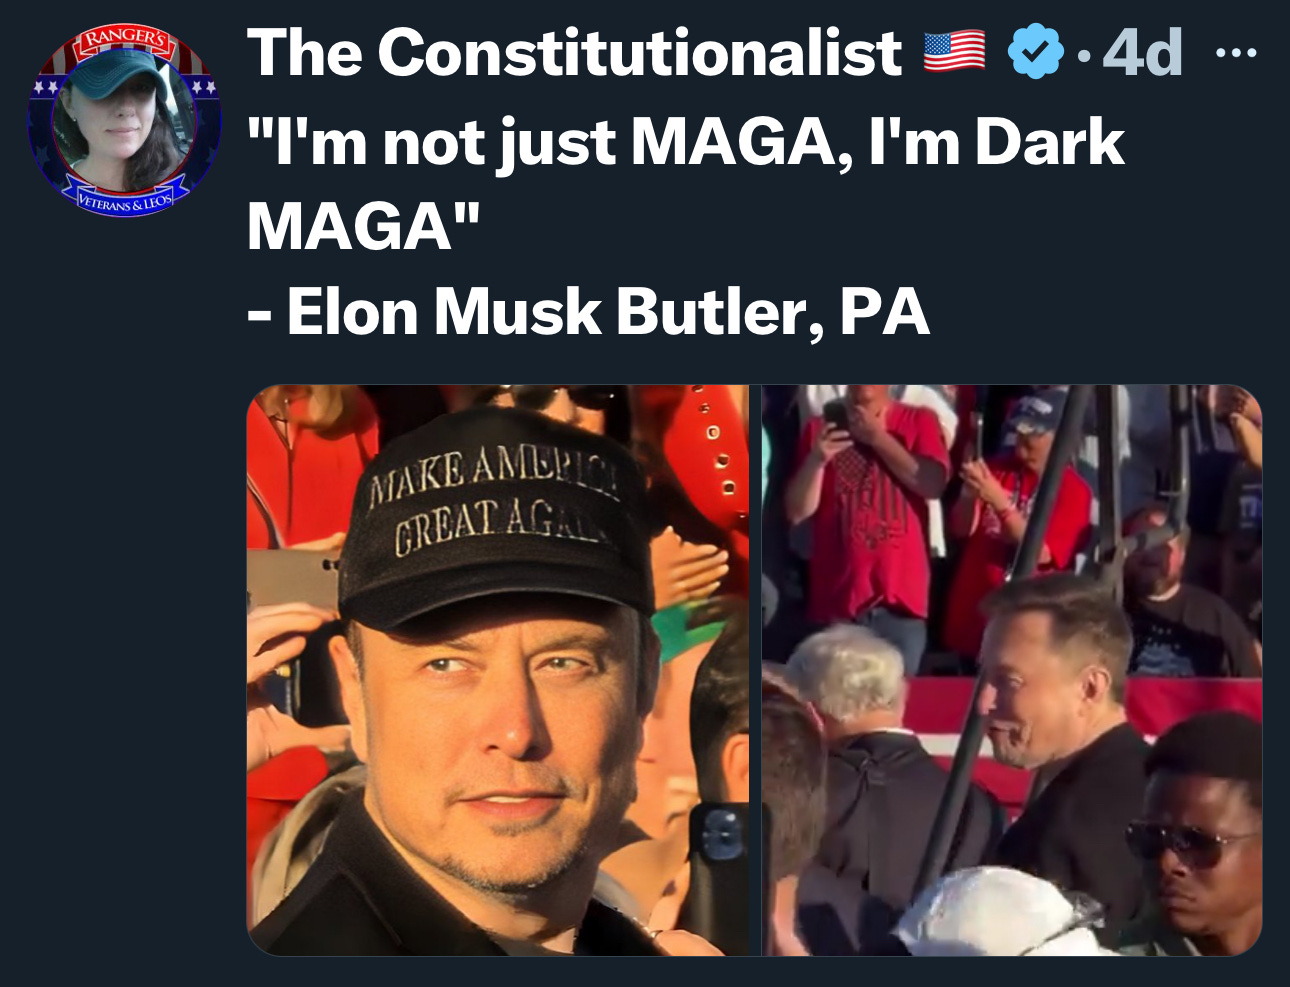Click the quote line "I'm not just MAGA, I'm Dark"

[x=686, y=142]
